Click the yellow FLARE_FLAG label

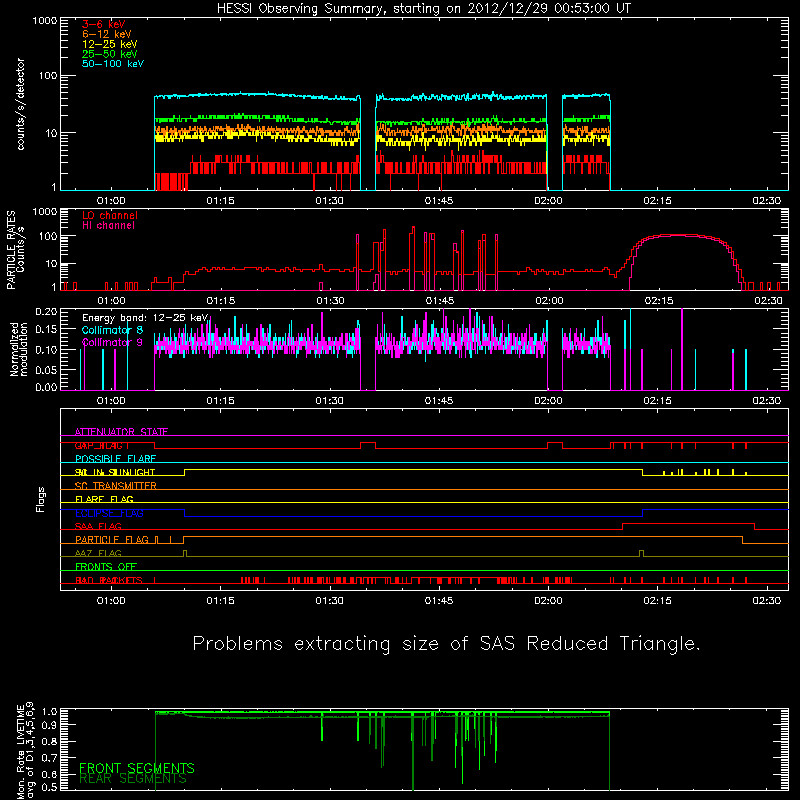[104, 499]
